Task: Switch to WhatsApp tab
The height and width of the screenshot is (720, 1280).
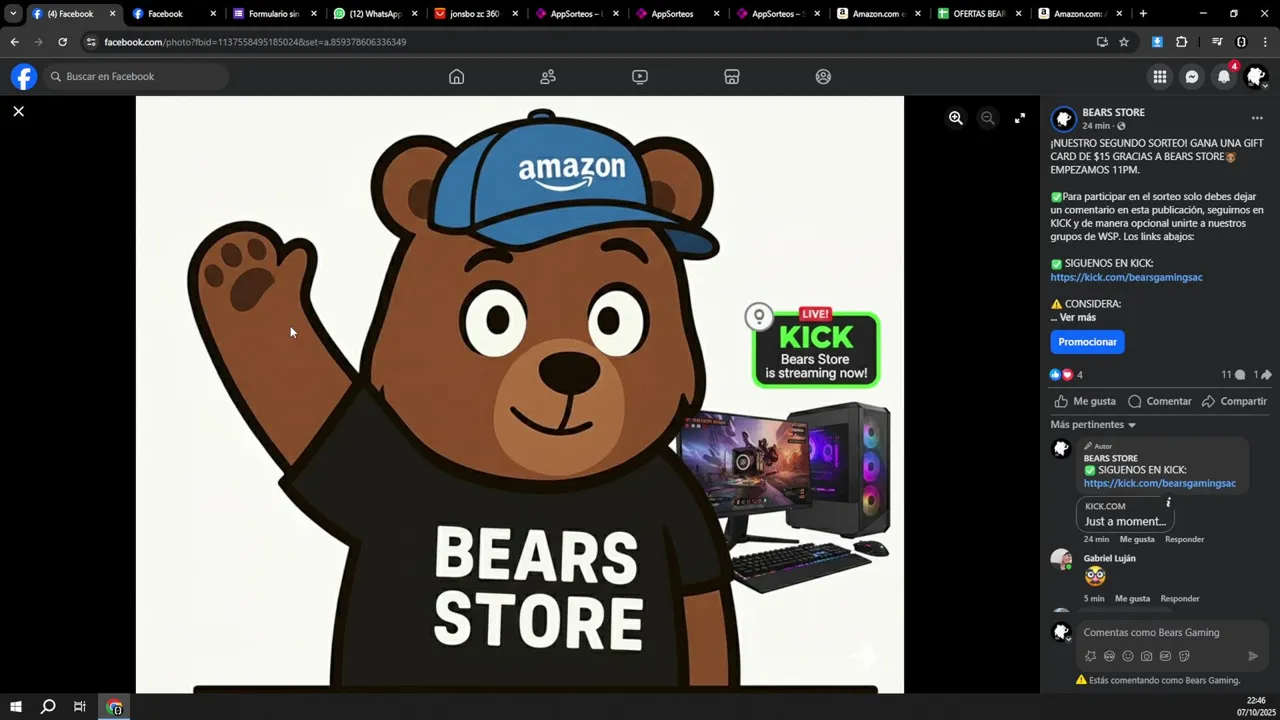Action: pyautogui.click(x=375, y=14)
